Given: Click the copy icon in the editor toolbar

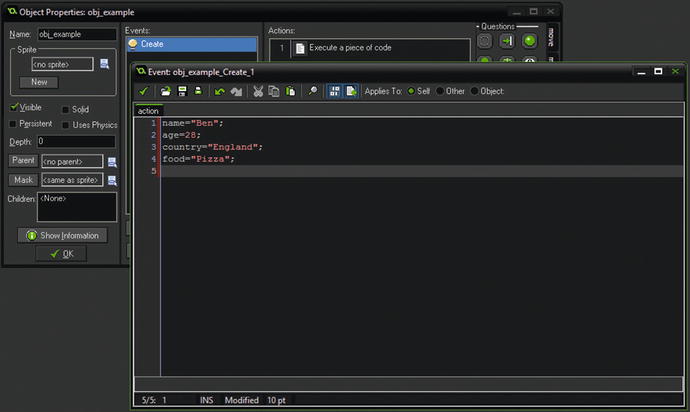Looking at the screenshot, I should coord(273,91).
